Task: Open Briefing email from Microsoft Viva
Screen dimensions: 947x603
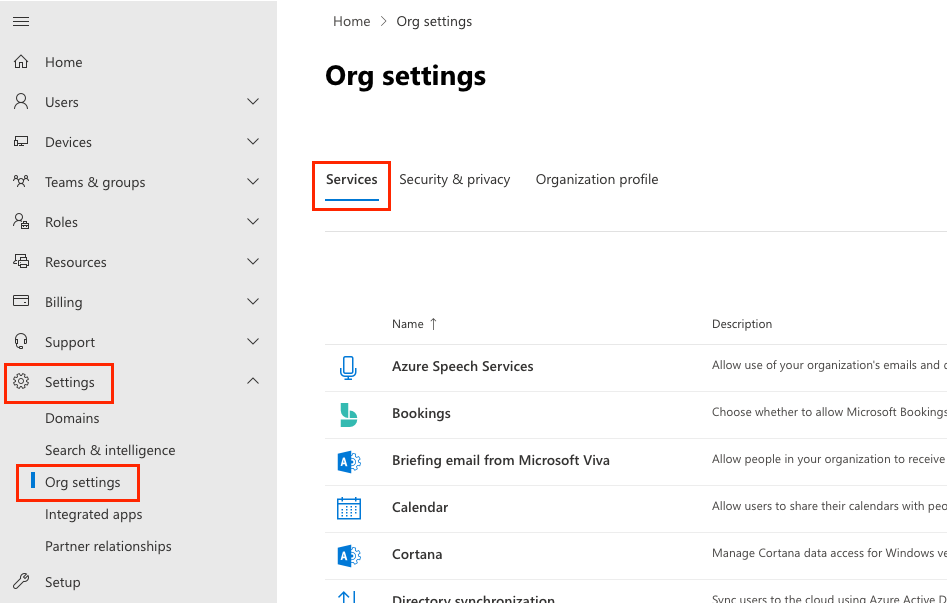Action: (x=501, y=460)
